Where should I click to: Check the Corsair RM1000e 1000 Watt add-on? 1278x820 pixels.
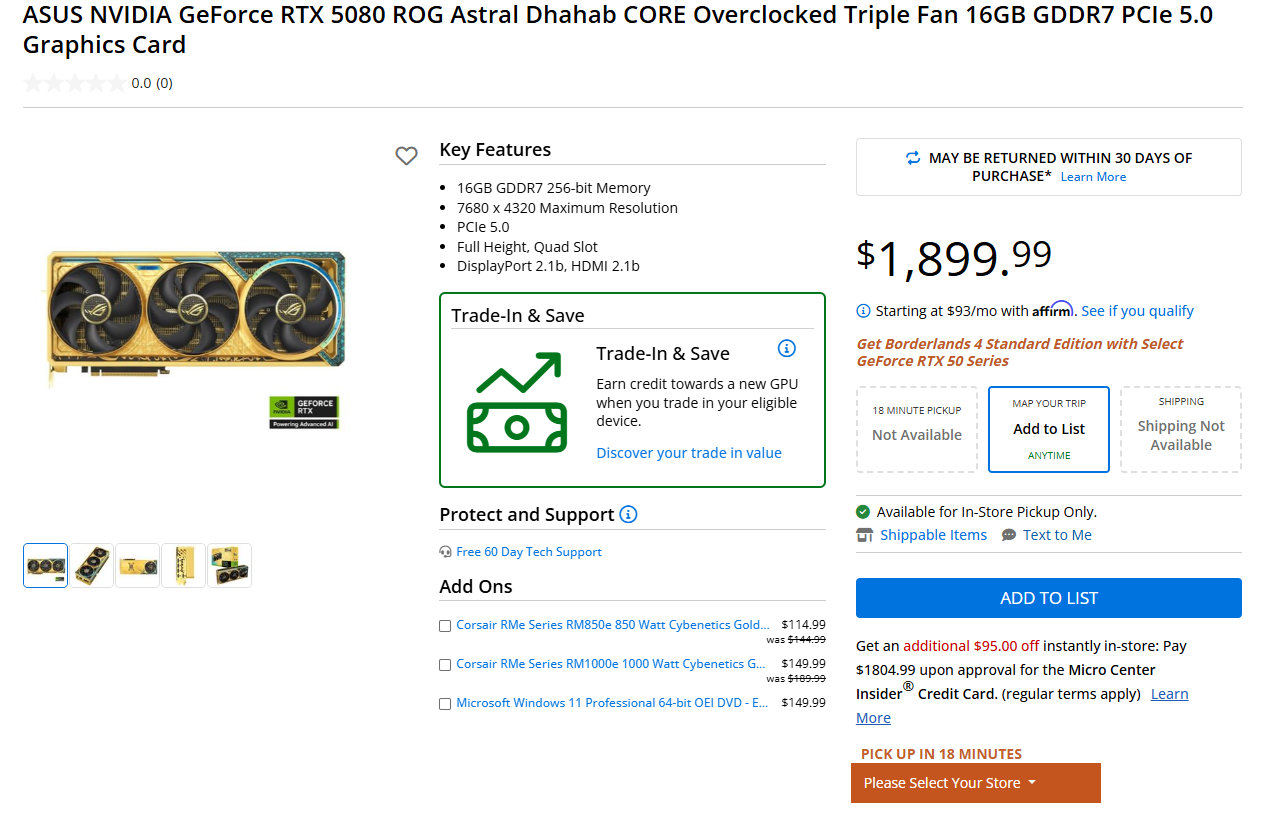[x=445, y=664]
